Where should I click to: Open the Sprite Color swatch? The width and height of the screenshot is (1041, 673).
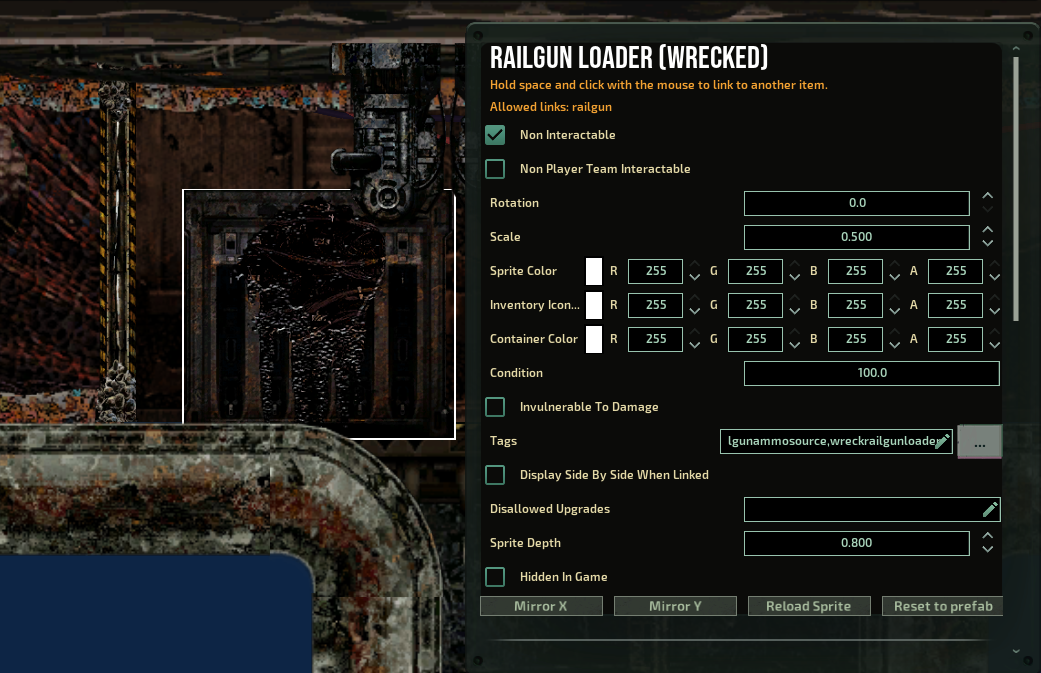click(596, 271)
